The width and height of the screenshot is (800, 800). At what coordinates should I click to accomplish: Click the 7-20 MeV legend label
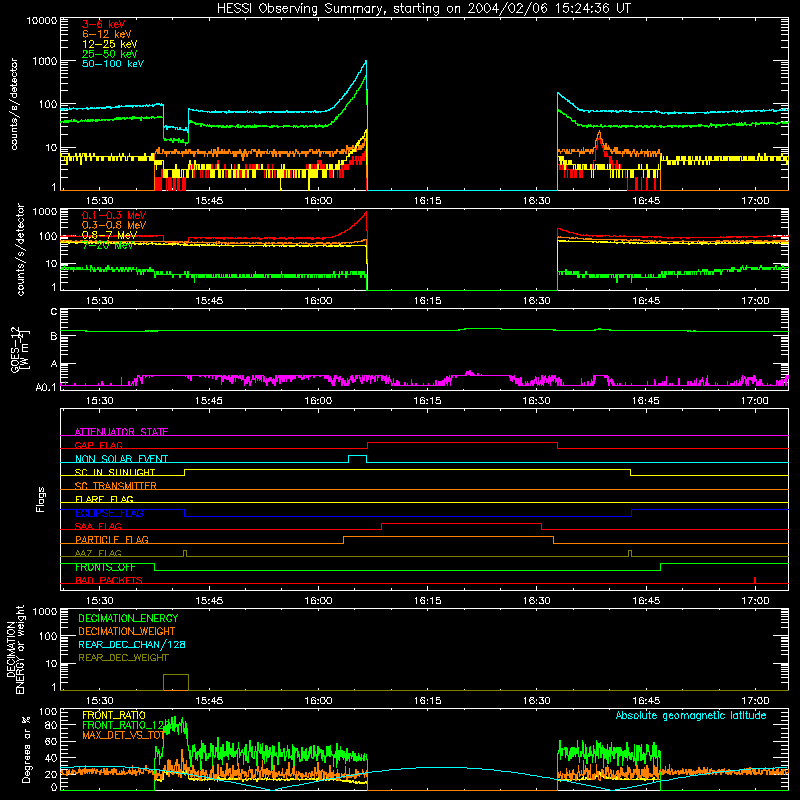coord(108,245)
